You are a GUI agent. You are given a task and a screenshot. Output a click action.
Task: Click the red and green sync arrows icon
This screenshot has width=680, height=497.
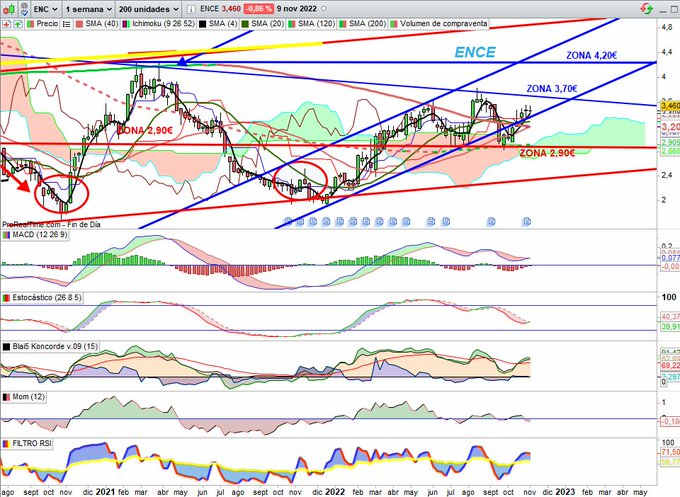[x=647, y=8]
